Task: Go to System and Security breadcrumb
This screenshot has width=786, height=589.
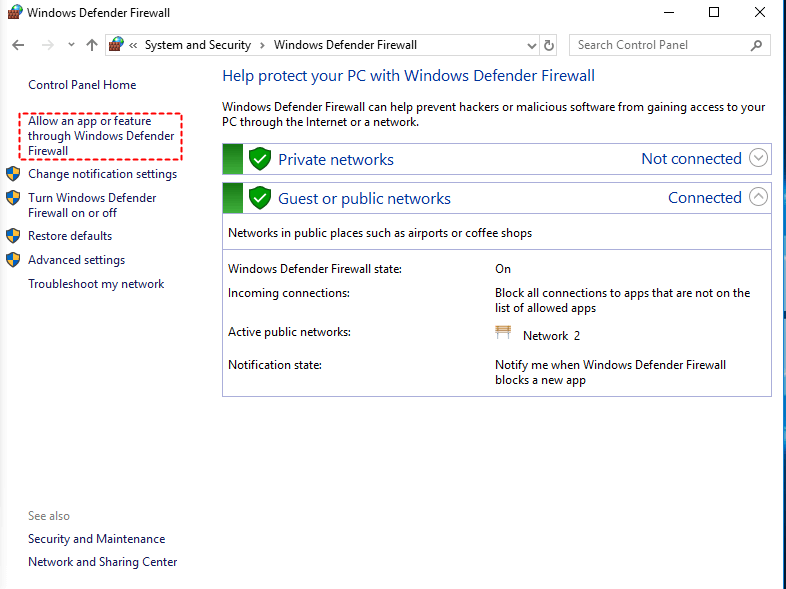Action: pyautogui.click(x=197, y=45)
